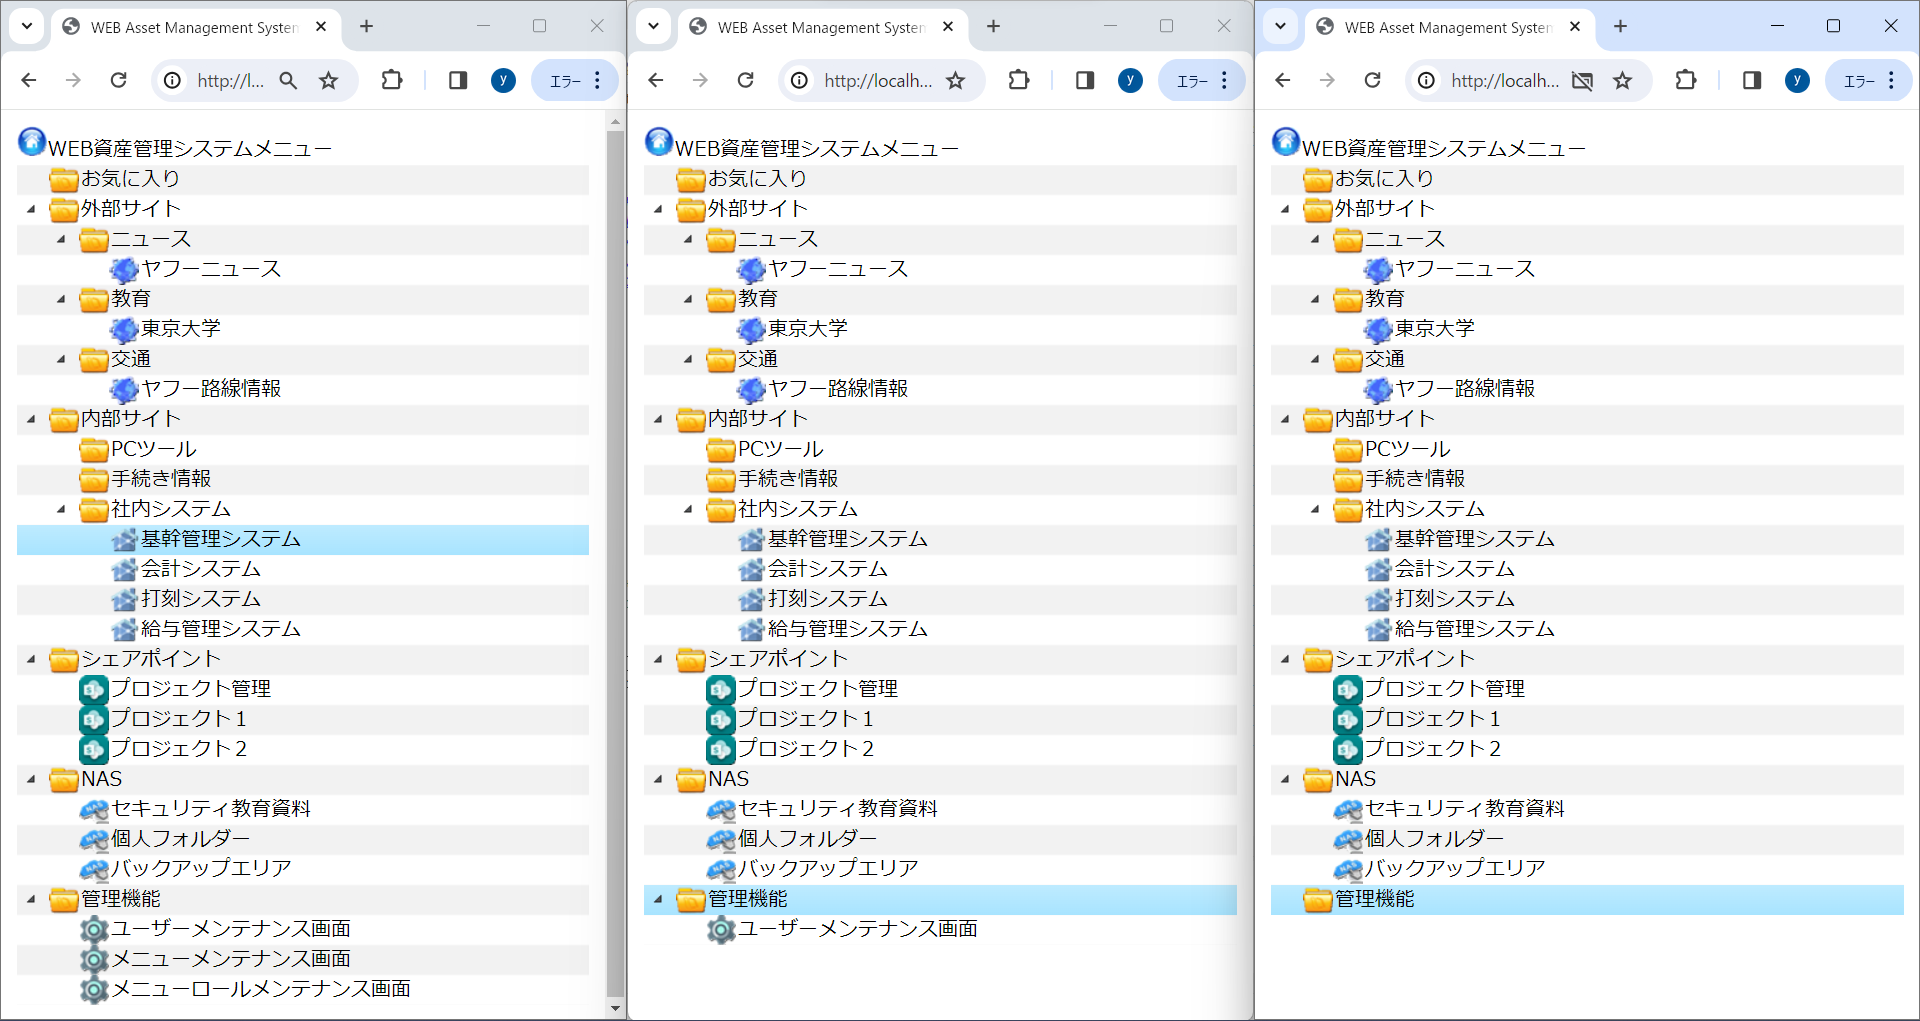Focus the address bar in the left window
The width and height of the screenshot is (1920, 1021).
click(x=231, y=81)
